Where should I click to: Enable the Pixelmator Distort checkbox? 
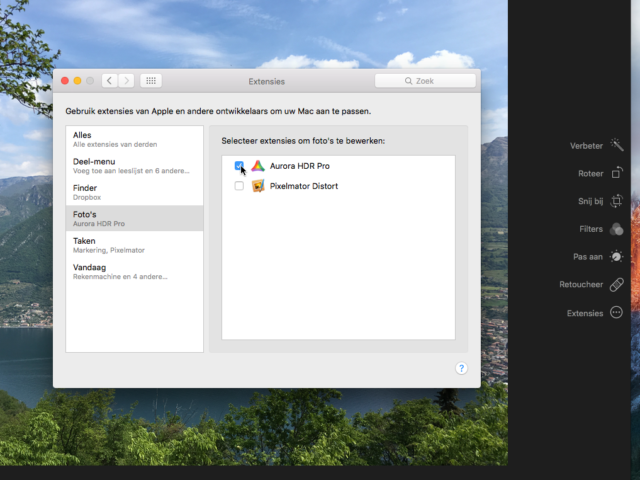coord(239,186)
